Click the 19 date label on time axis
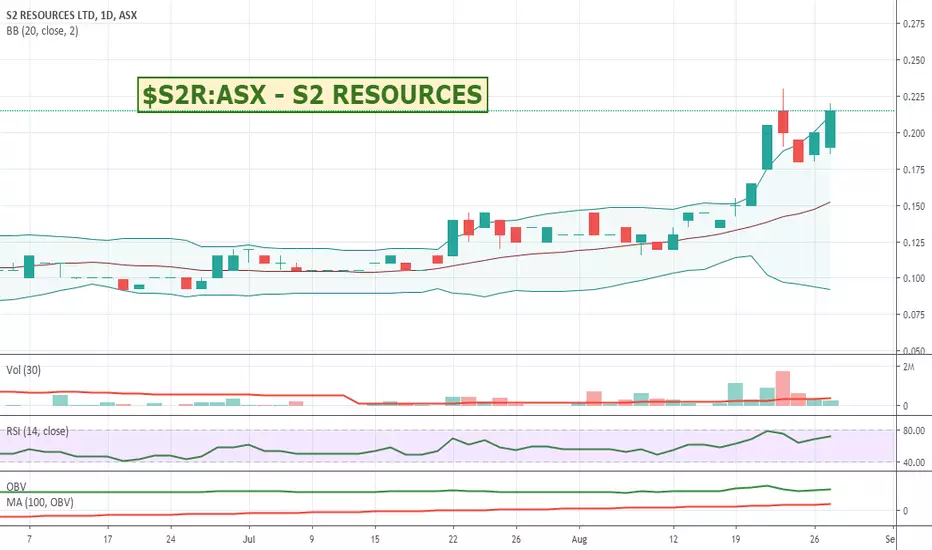Image resolution: width=932 pixels, height=550 pixels. 736,539
